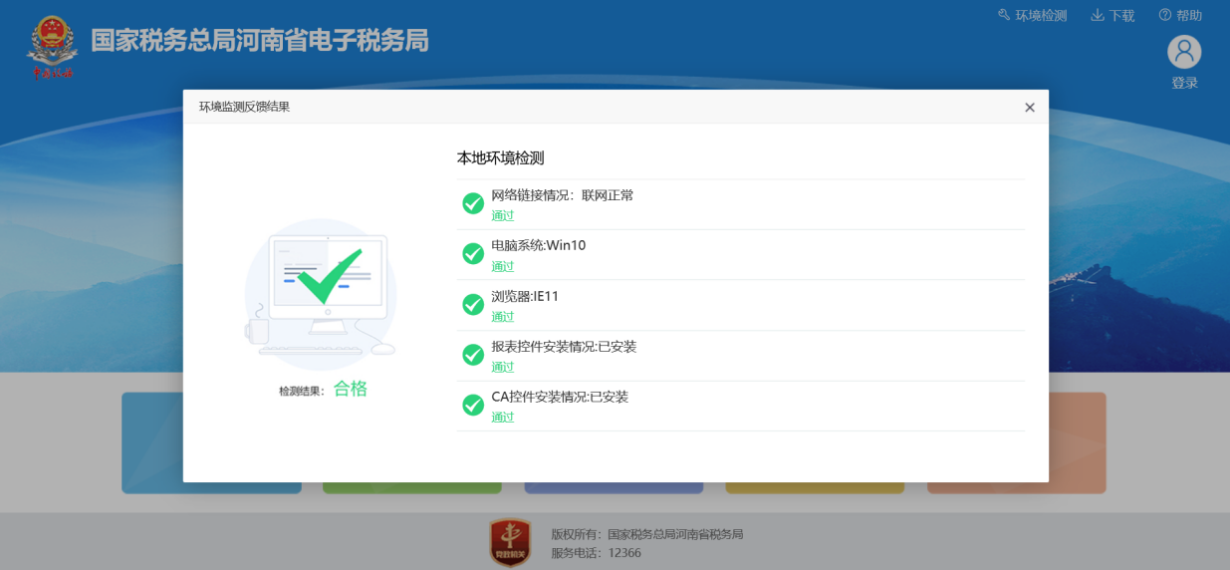Viewport: 1230px width, 570px height.
Task: Click green check icon beside 报表控件安装情况
Action: pyautogui.click(x=473, y=355)
